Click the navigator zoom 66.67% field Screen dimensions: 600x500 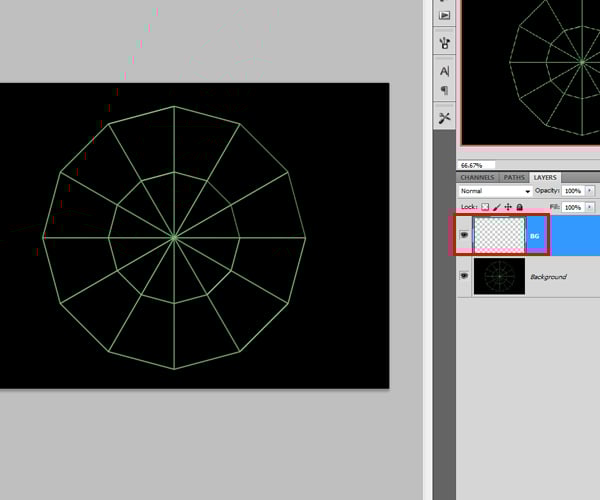(476, 165)
